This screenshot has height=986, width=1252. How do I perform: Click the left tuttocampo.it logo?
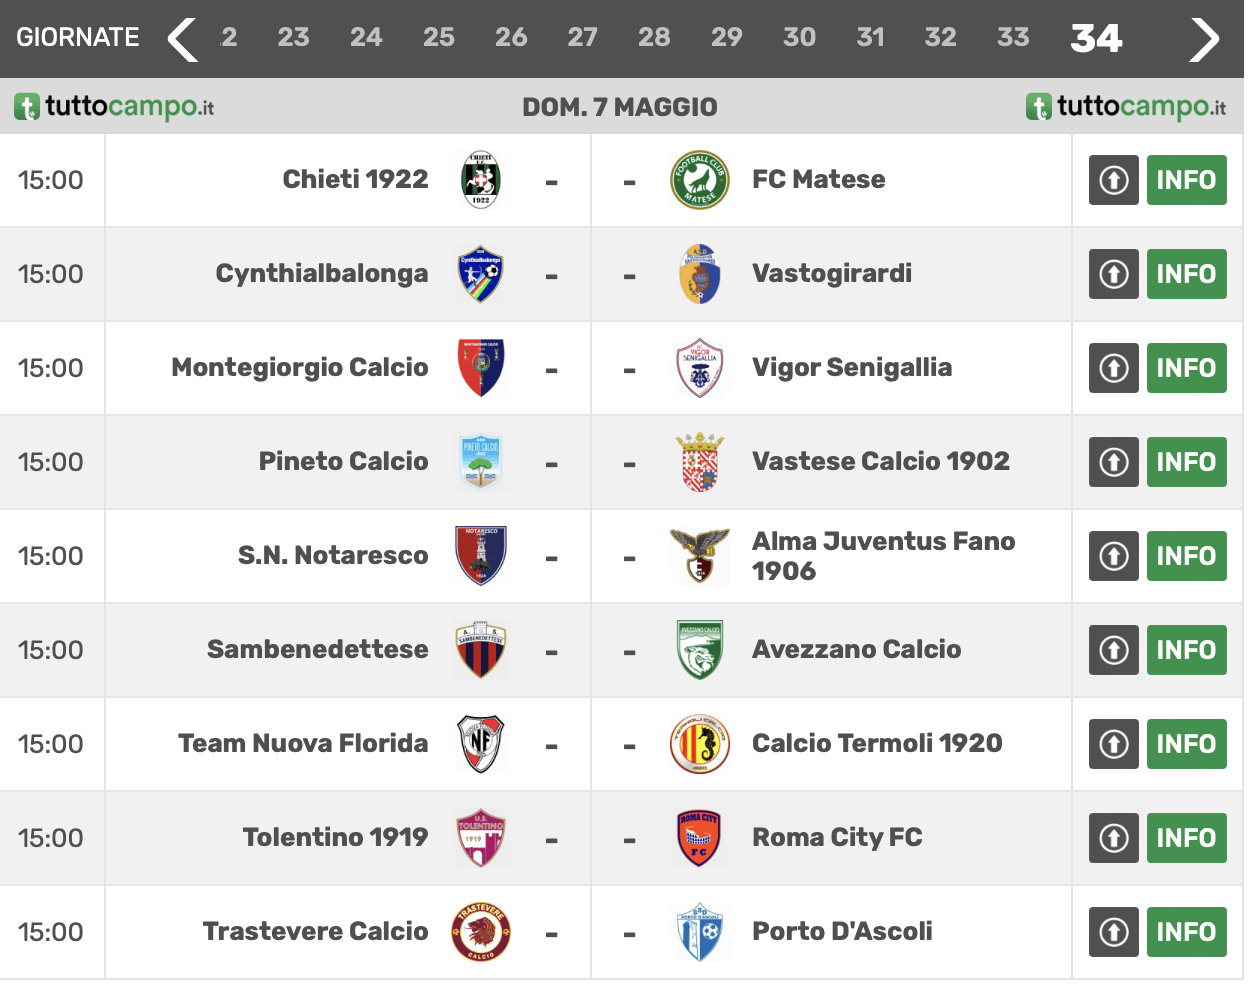click(114, 107)
